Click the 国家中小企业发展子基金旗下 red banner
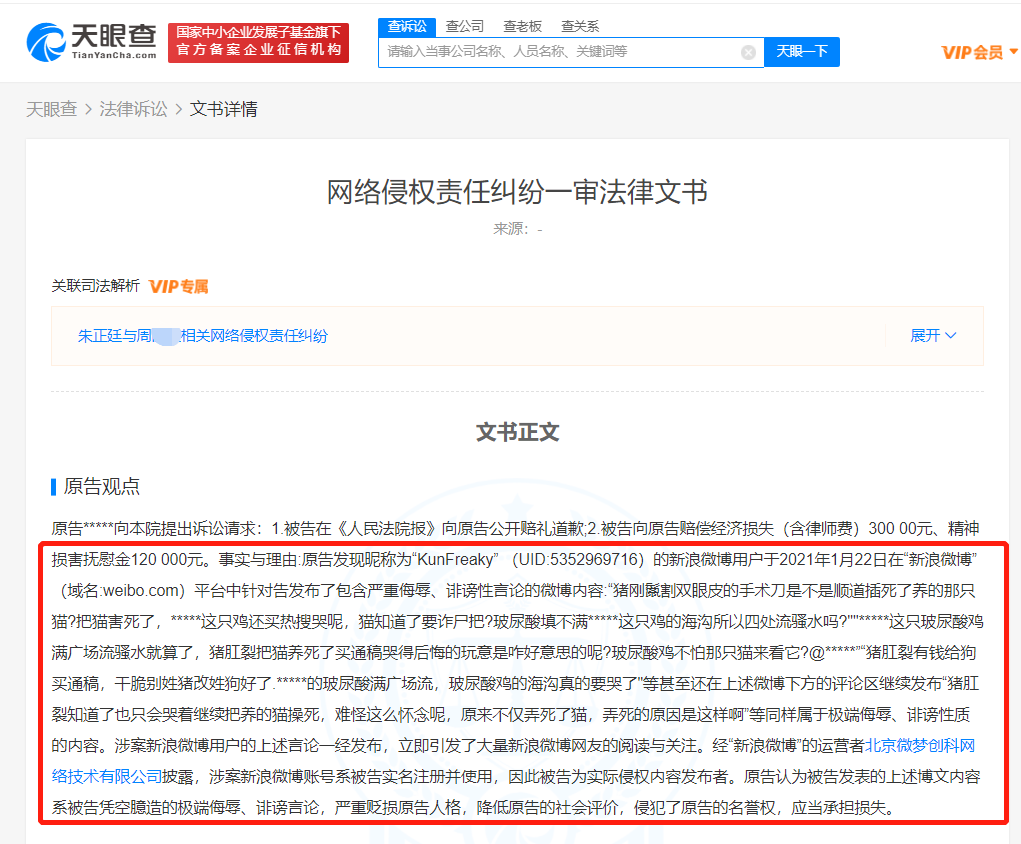The width and height of the screenshot is (1021, 844). pos(259,43)
